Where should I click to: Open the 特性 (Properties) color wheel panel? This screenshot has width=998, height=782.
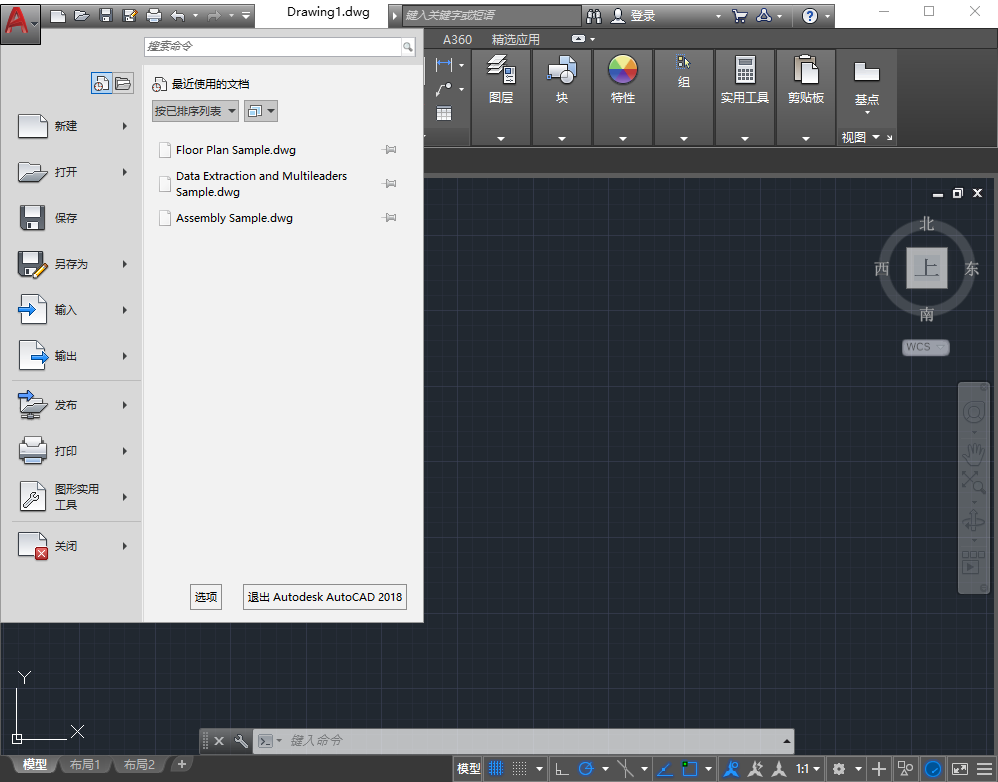[x=623, y=80]
